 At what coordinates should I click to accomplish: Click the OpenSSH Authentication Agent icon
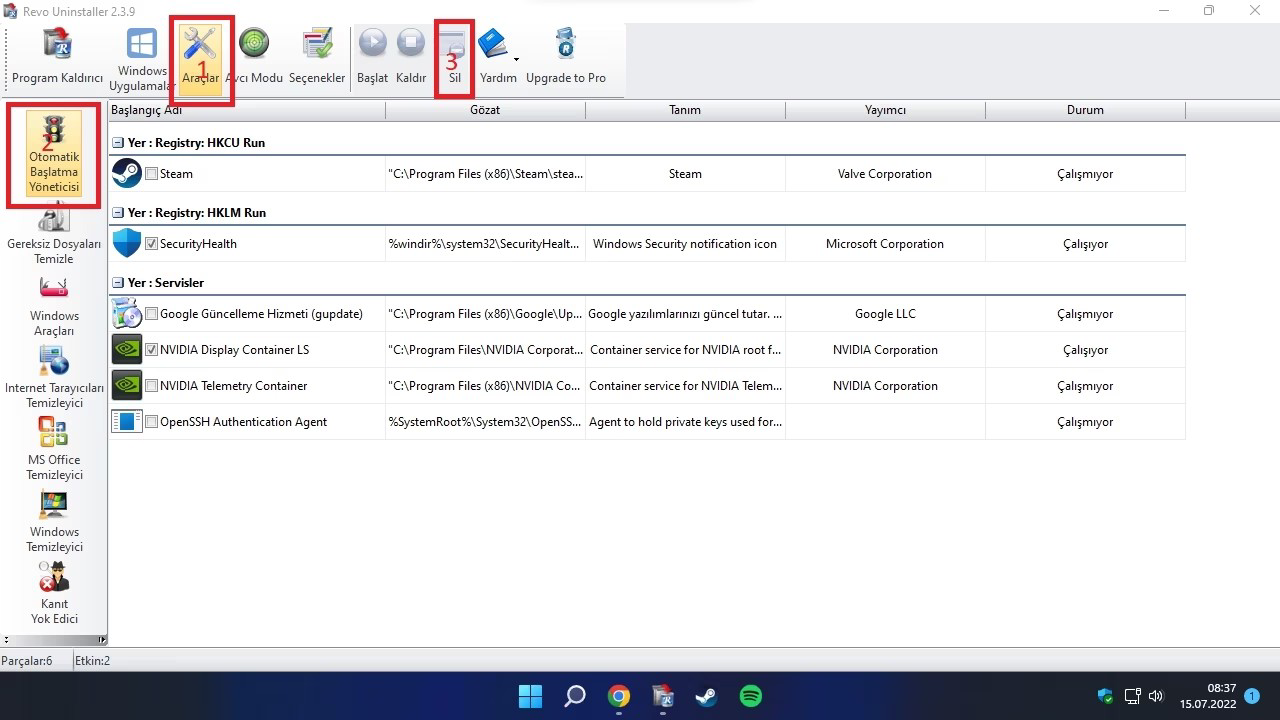(x=127, y=421)
